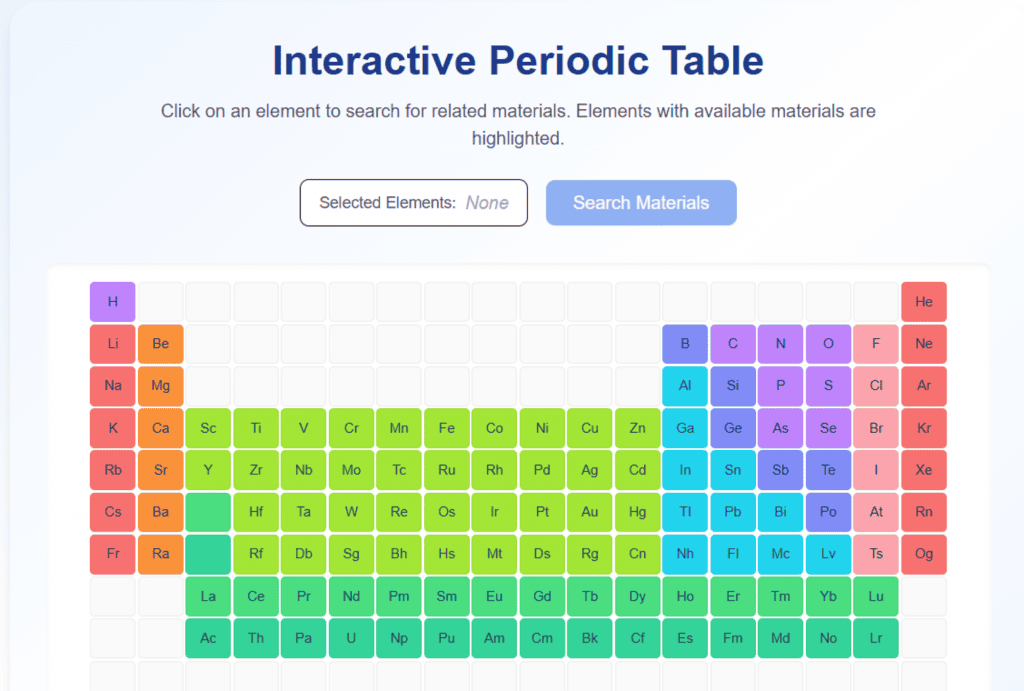
Task: Click the Zinc (Zn) element
Action: click(x=637, y=427)
